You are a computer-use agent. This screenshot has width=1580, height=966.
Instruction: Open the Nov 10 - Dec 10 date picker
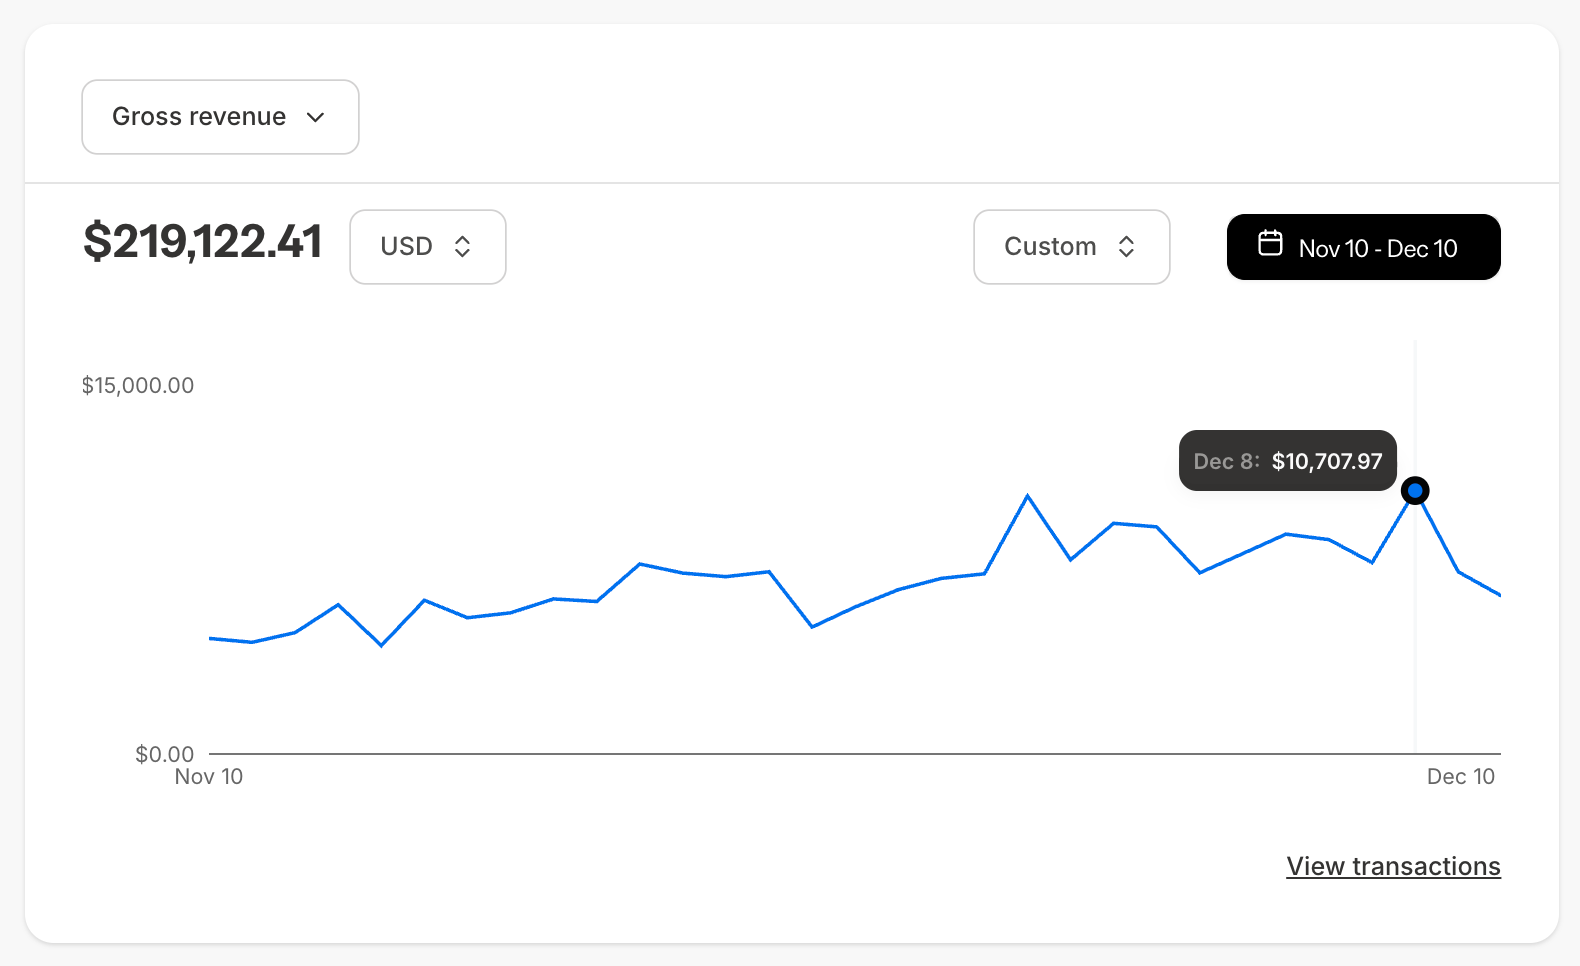coord(1363,247)
